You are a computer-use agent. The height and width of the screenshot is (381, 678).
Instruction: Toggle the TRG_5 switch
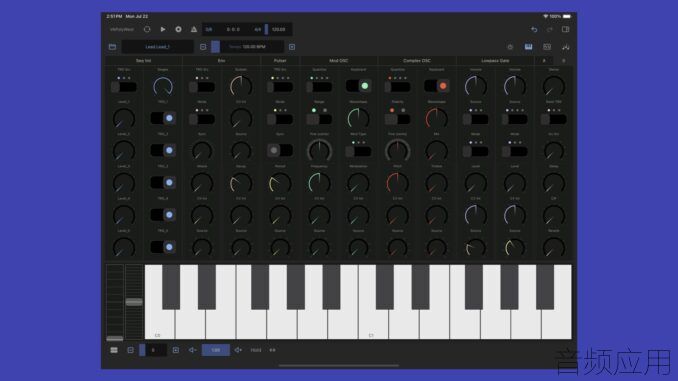coord(163,247)
